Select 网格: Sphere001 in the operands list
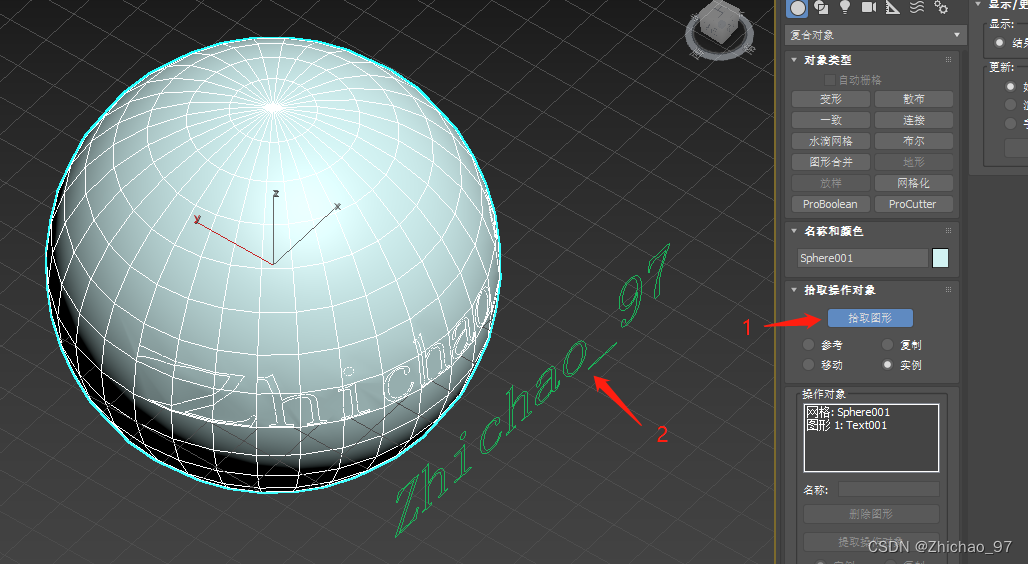The height and width of the screenshot is (564, 1028). pos(871,412)
